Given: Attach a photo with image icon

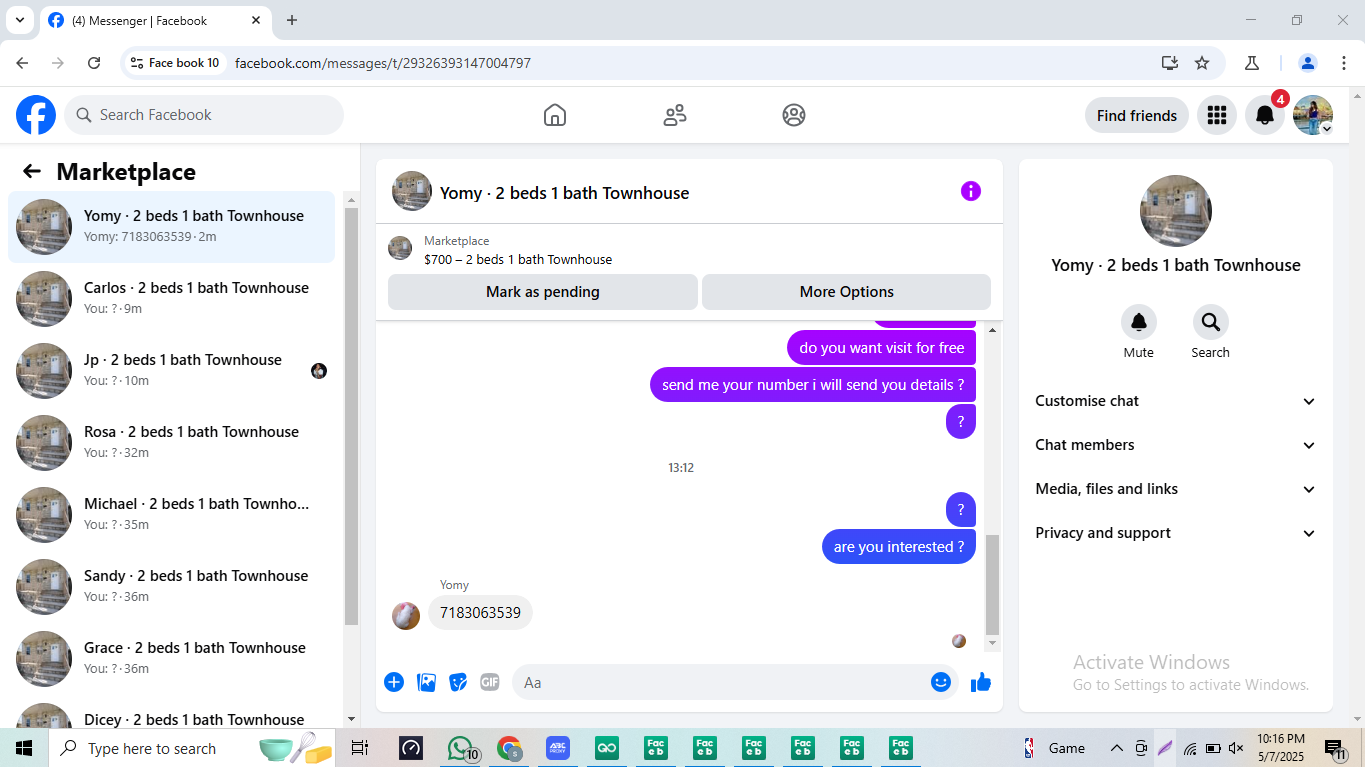Looking at the screenshot, I should (427, 682).
